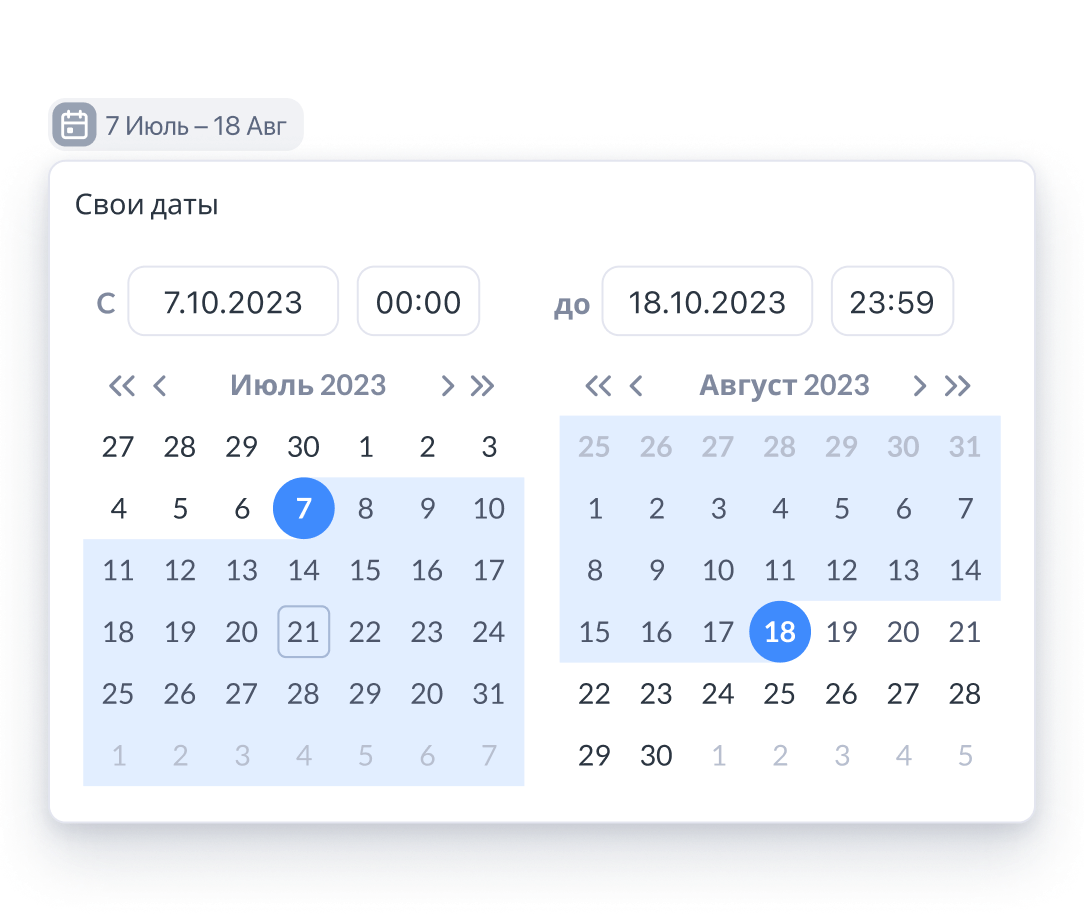Click the "Август 2023" month header

coord(784,386)
